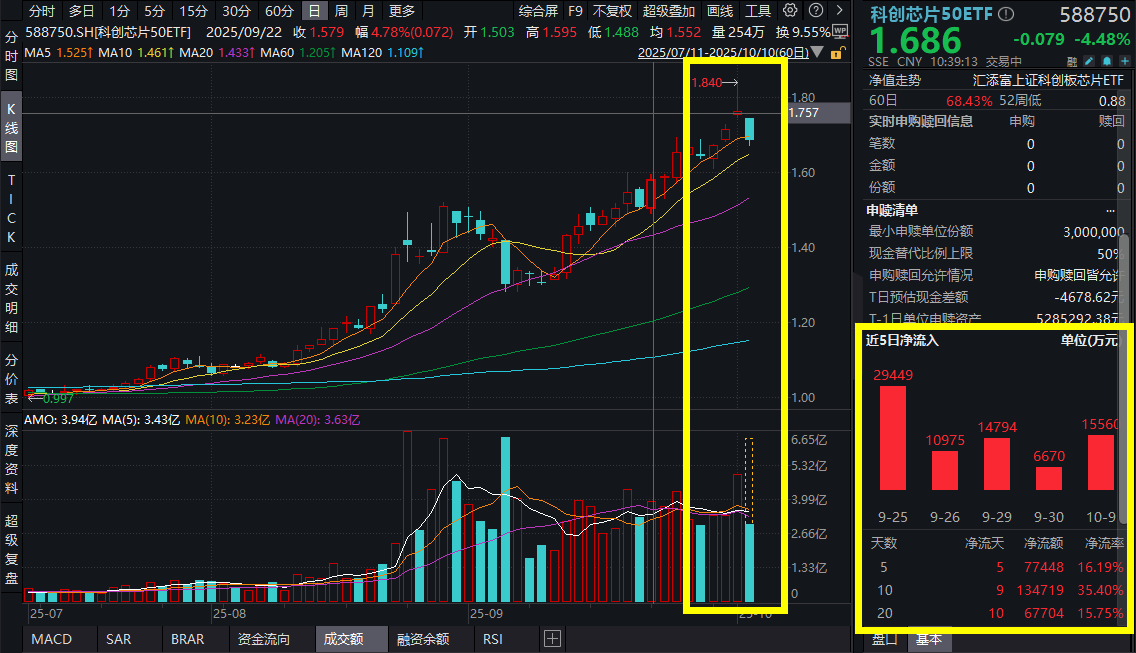The height and width of the screenshot is (653, 1136).
Task: Click the plus icon to add to watchlist
Action: (1125, 61)
